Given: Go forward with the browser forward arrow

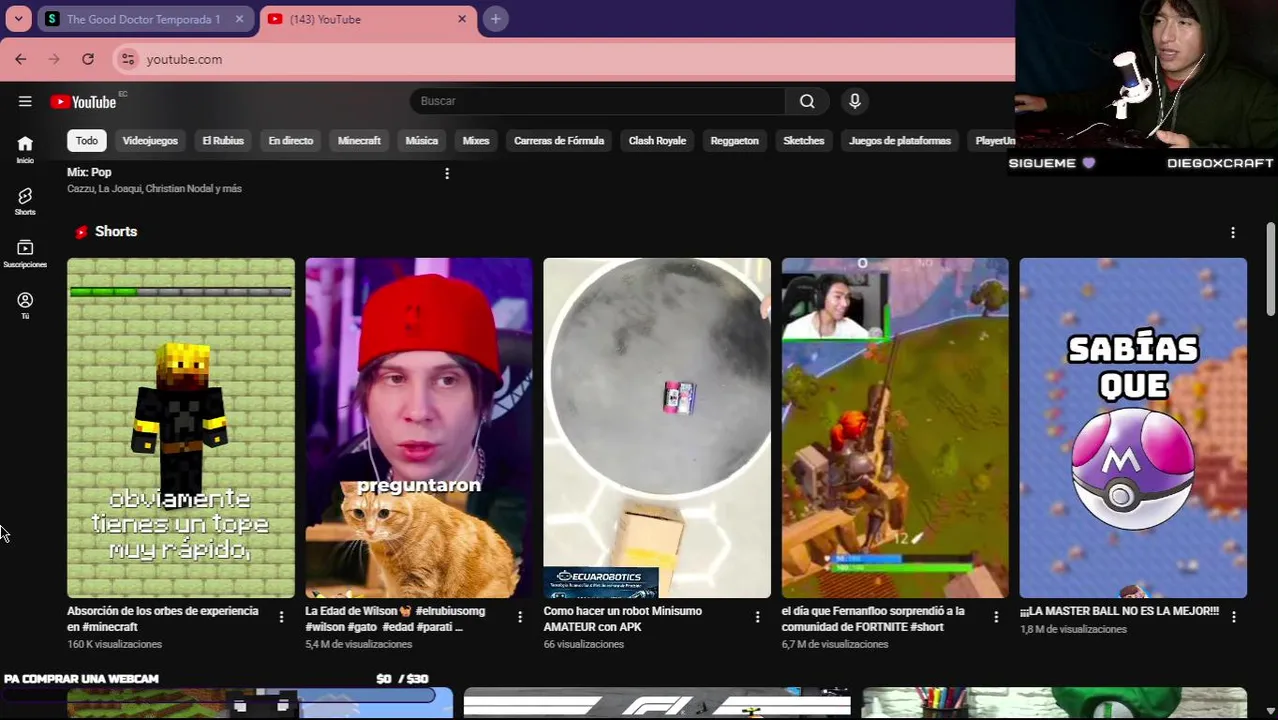Looking at the screenshot, I should click(x=54, y=59).
